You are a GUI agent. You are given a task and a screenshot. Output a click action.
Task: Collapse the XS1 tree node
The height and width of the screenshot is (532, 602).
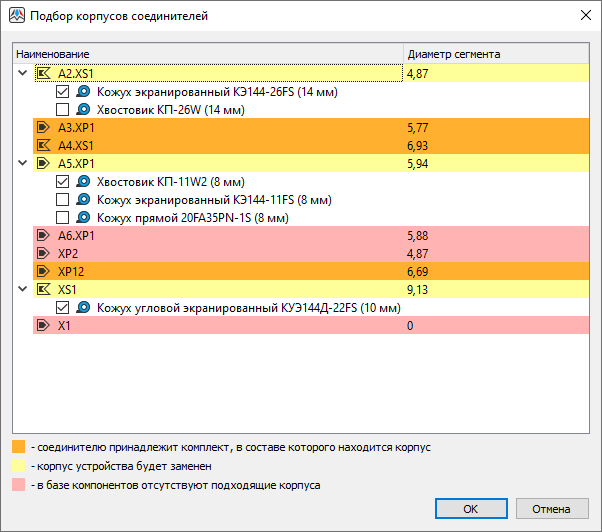click(23, 289)
